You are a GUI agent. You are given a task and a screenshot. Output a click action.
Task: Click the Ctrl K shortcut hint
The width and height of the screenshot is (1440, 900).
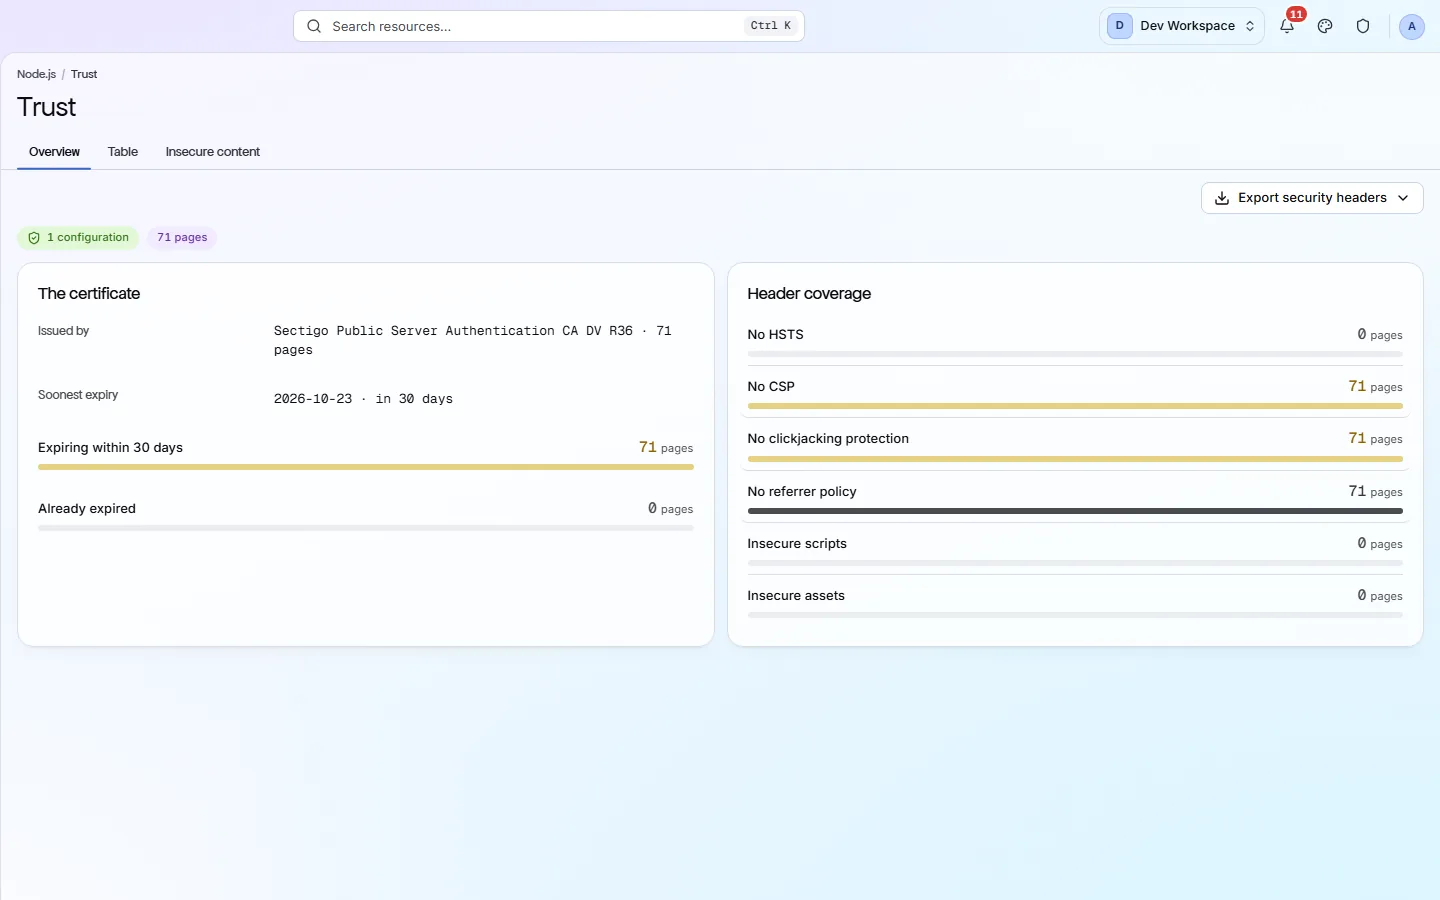770,26
